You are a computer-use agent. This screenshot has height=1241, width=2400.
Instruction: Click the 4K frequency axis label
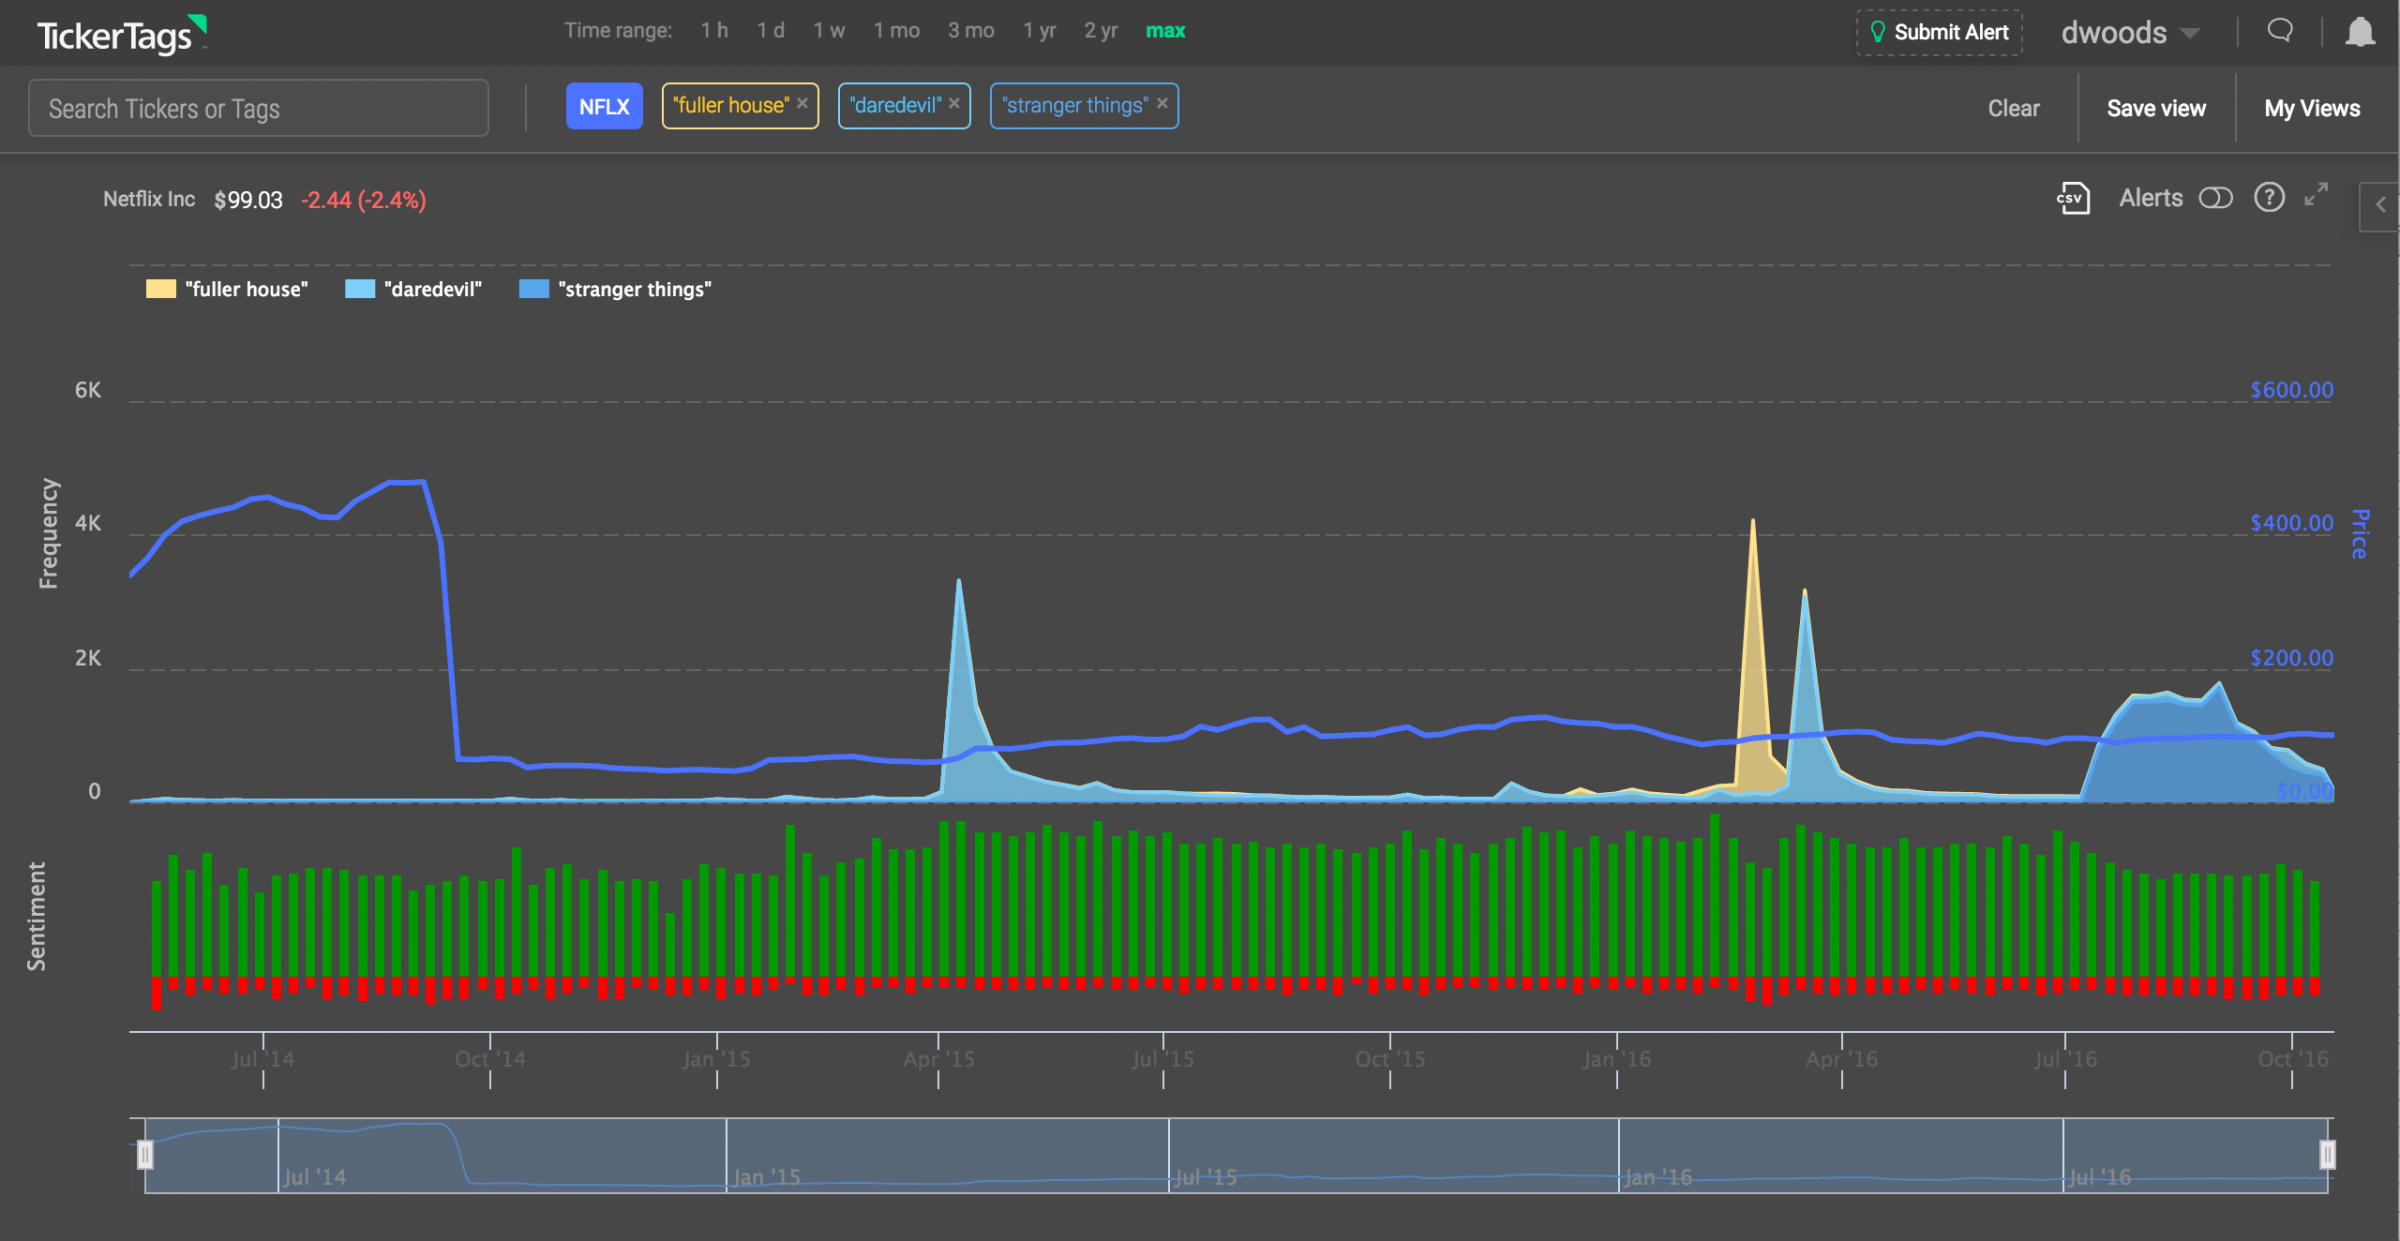click(x=88, y=523)
